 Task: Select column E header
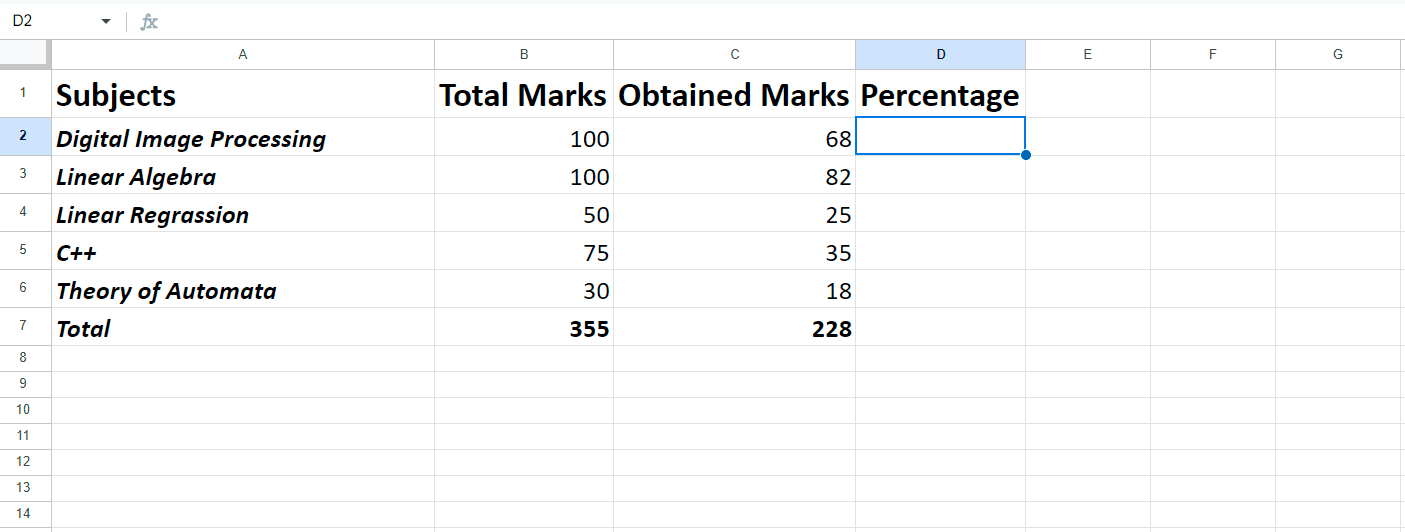tap(1088, 55)
